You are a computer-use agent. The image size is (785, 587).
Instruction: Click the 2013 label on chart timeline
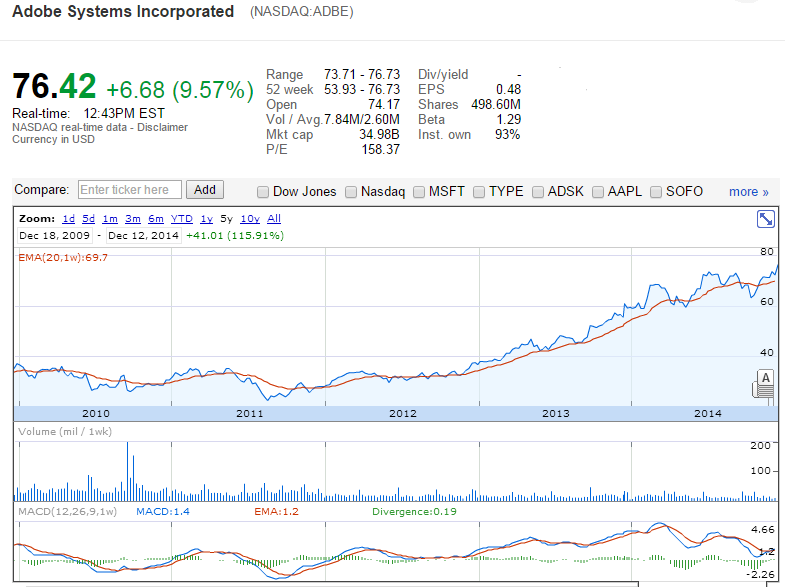556,413
